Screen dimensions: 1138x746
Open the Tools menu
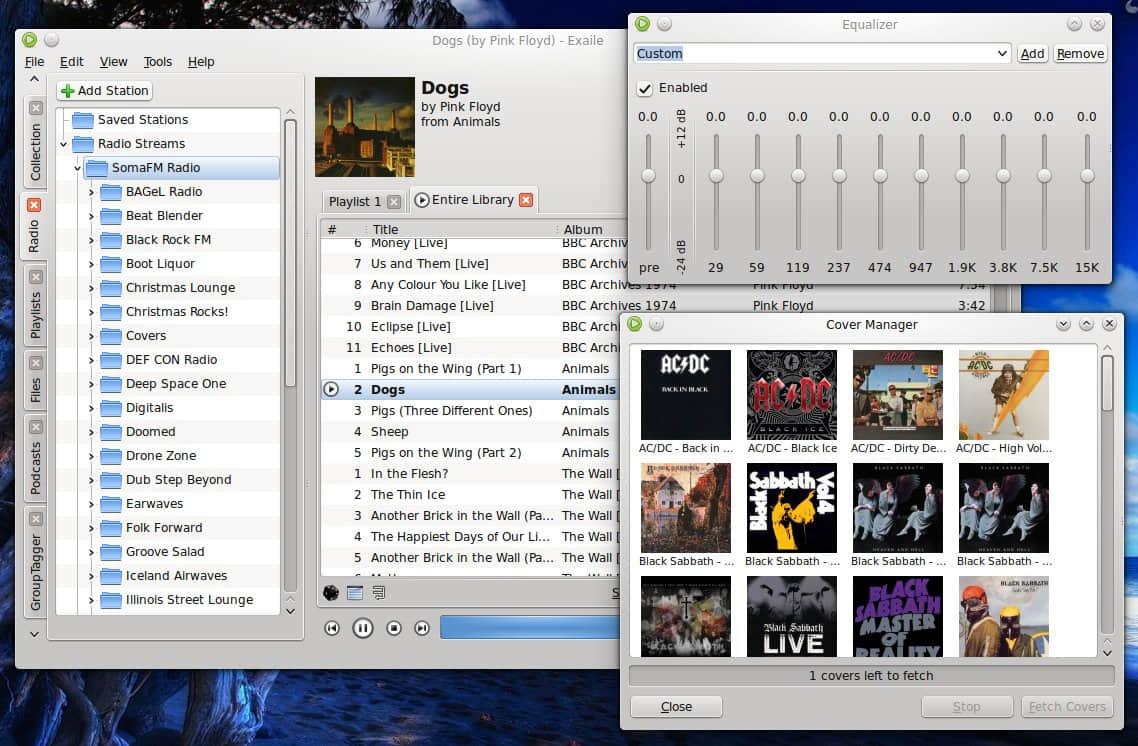tap(157, 62)
